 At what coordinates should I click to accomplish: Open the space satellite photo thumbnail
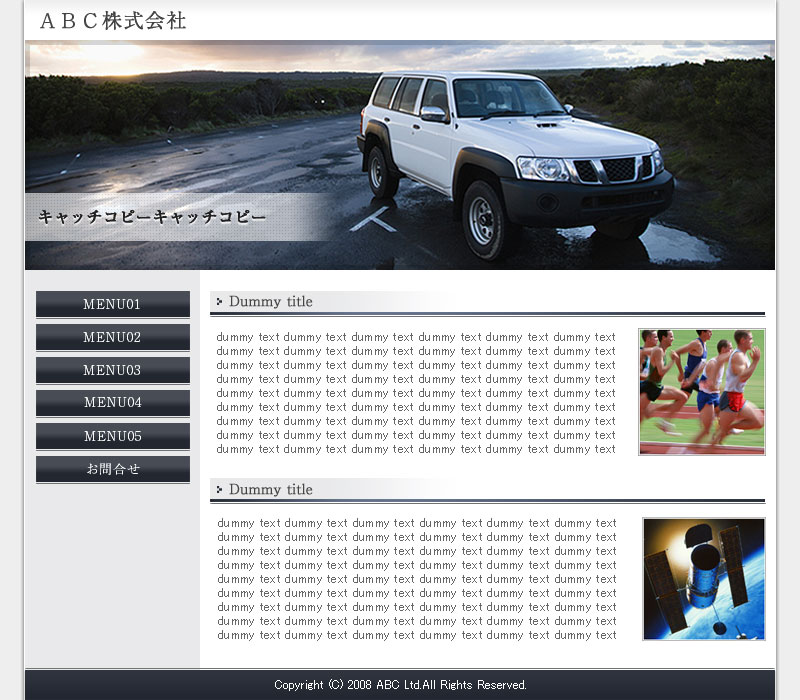704,579
